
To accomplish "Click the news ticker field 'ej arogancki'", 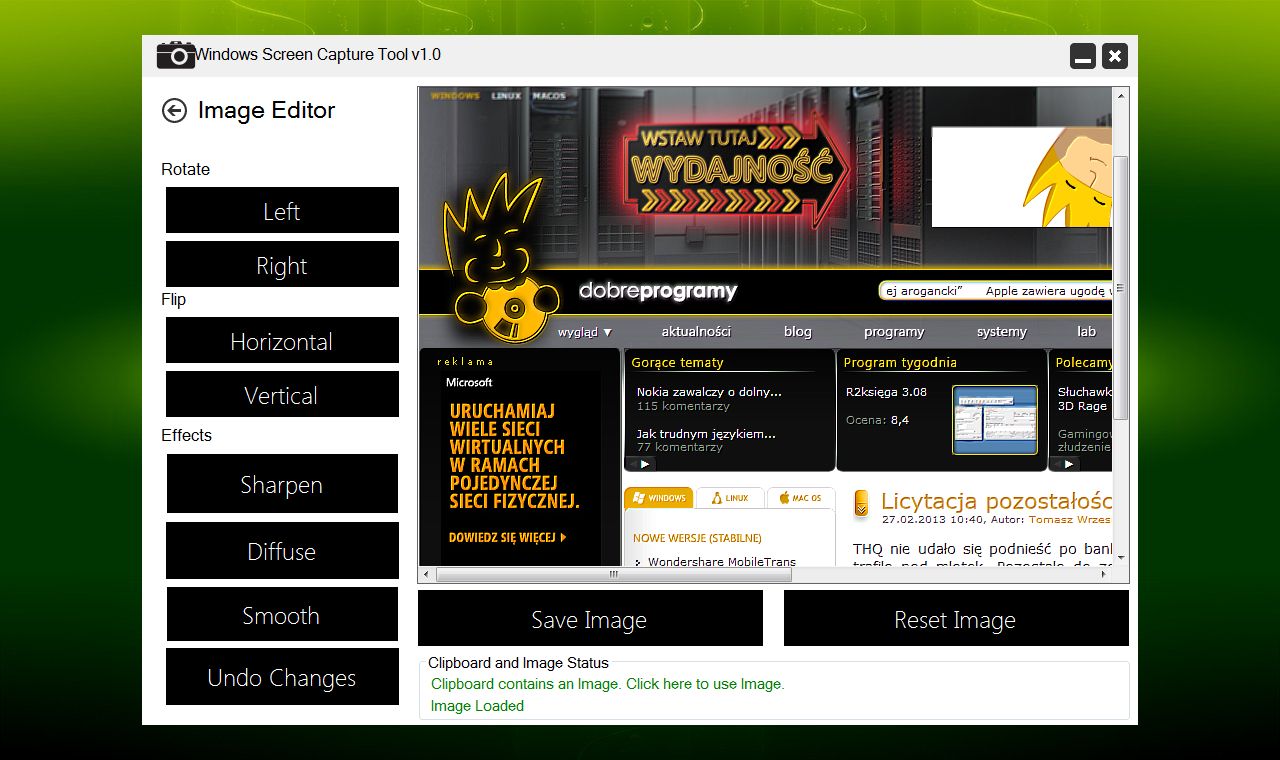I will [995, 291].
